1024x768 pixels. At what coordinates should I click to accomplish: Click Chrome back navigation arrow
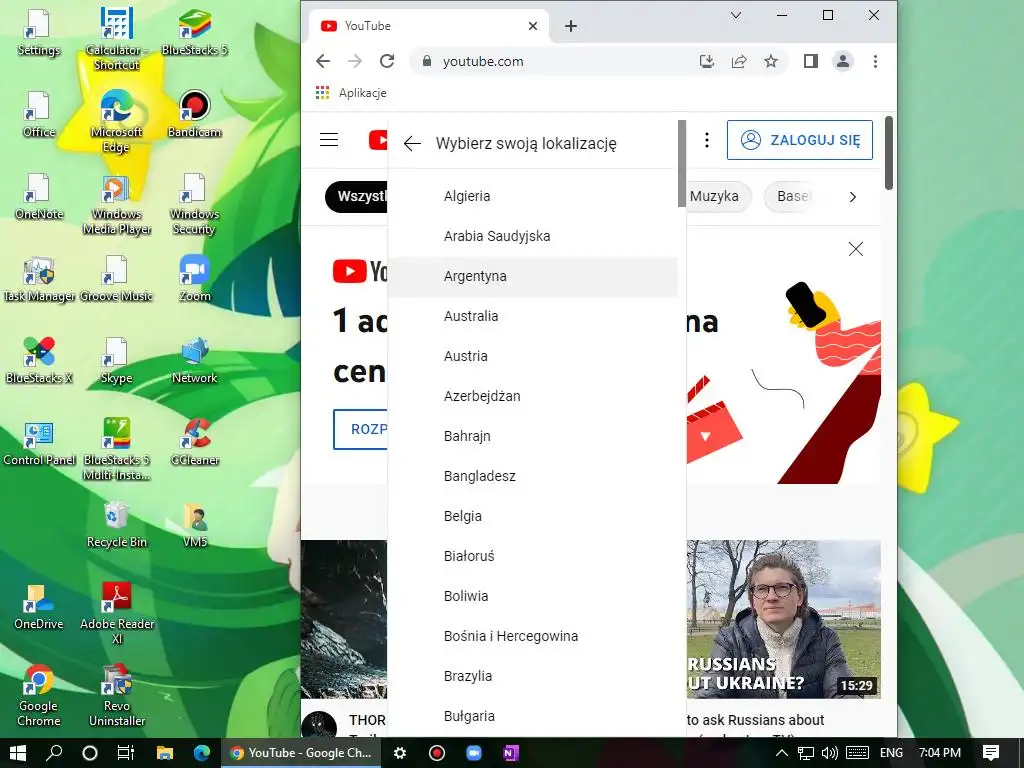[x=323, y=61]
